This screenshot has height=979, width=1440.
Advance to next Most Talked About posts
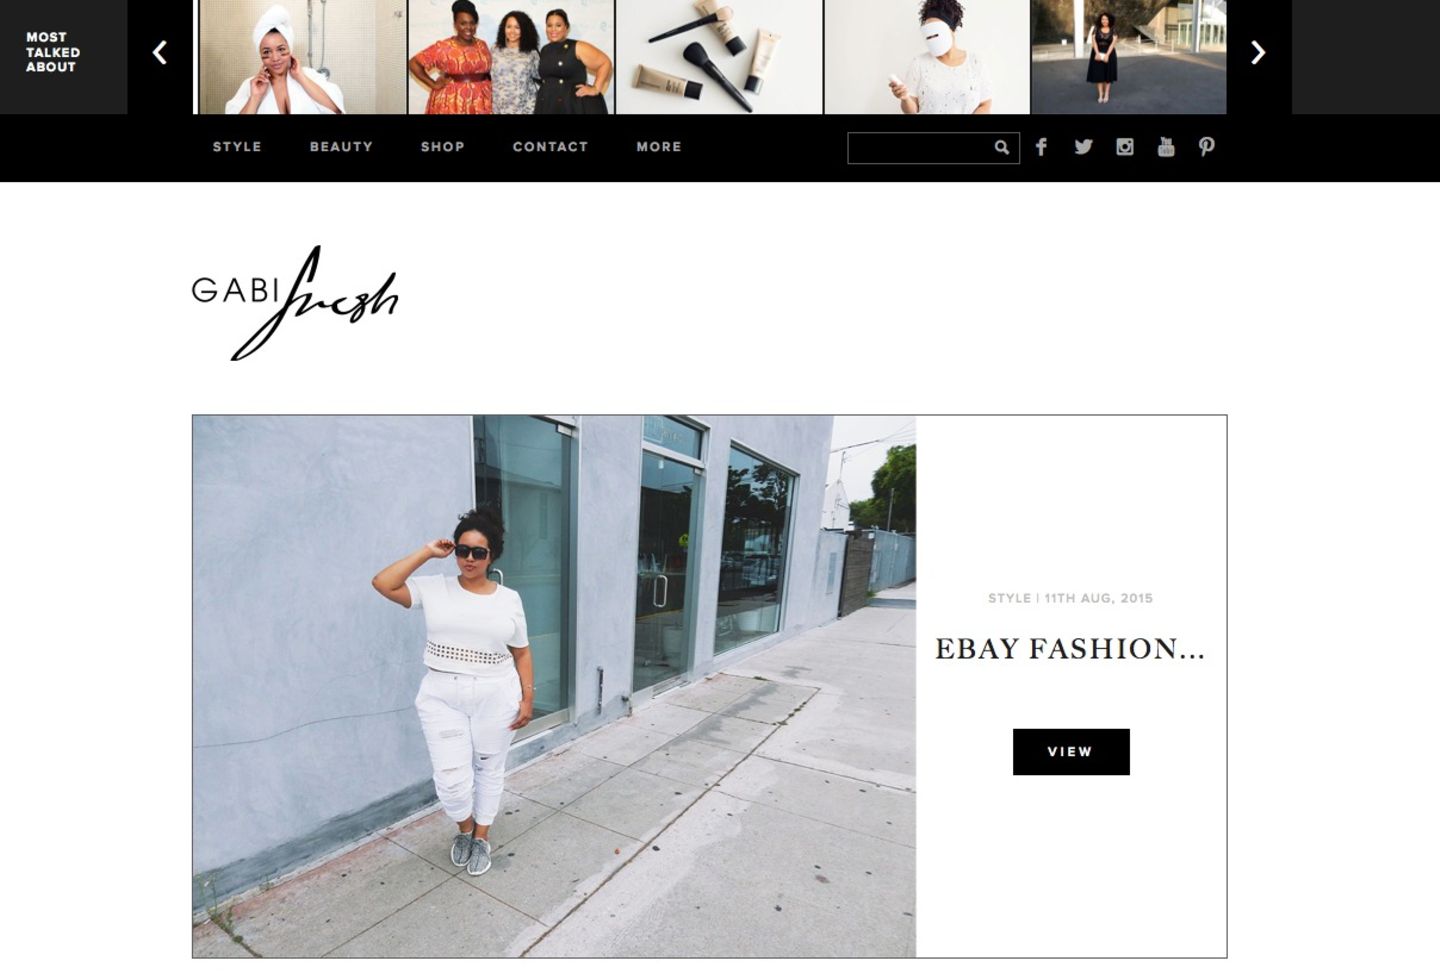[x=1258, y=53]
